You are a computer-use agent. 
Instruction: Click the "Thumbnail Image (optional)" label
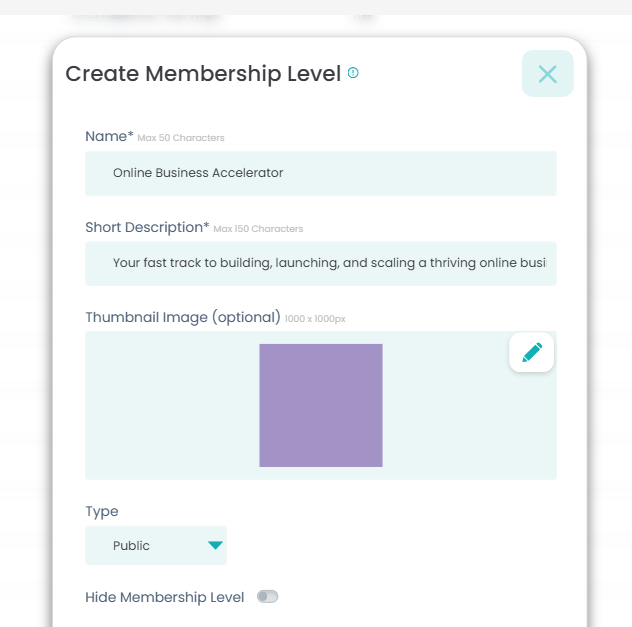coord(182,317)
